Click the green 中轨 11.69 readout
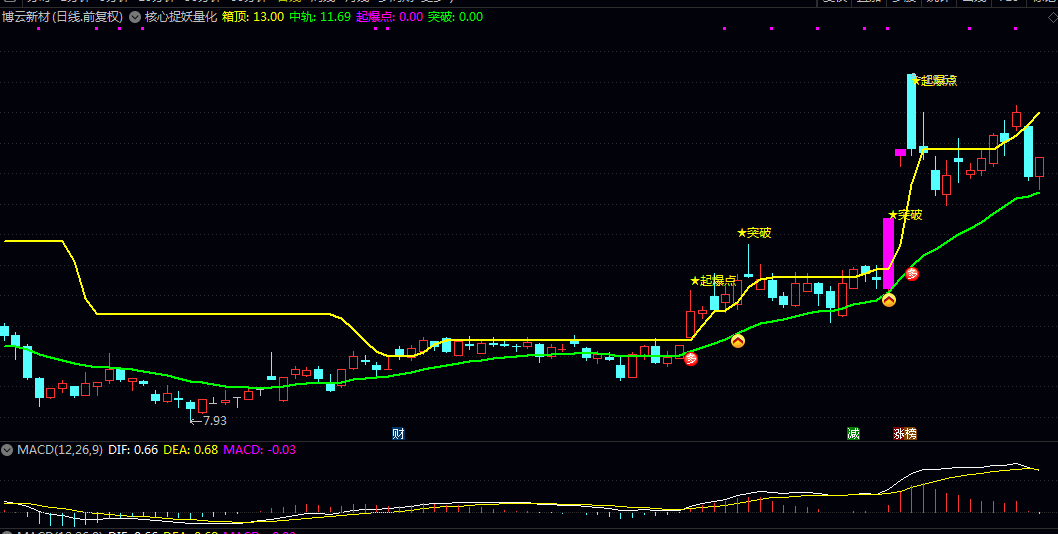 pos(320,17)
